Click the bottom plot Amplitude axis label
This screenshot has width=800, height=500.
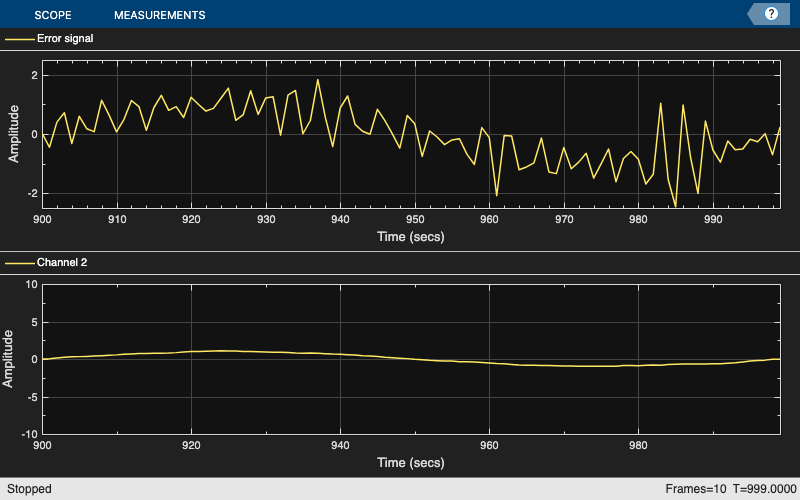[8, 359]
